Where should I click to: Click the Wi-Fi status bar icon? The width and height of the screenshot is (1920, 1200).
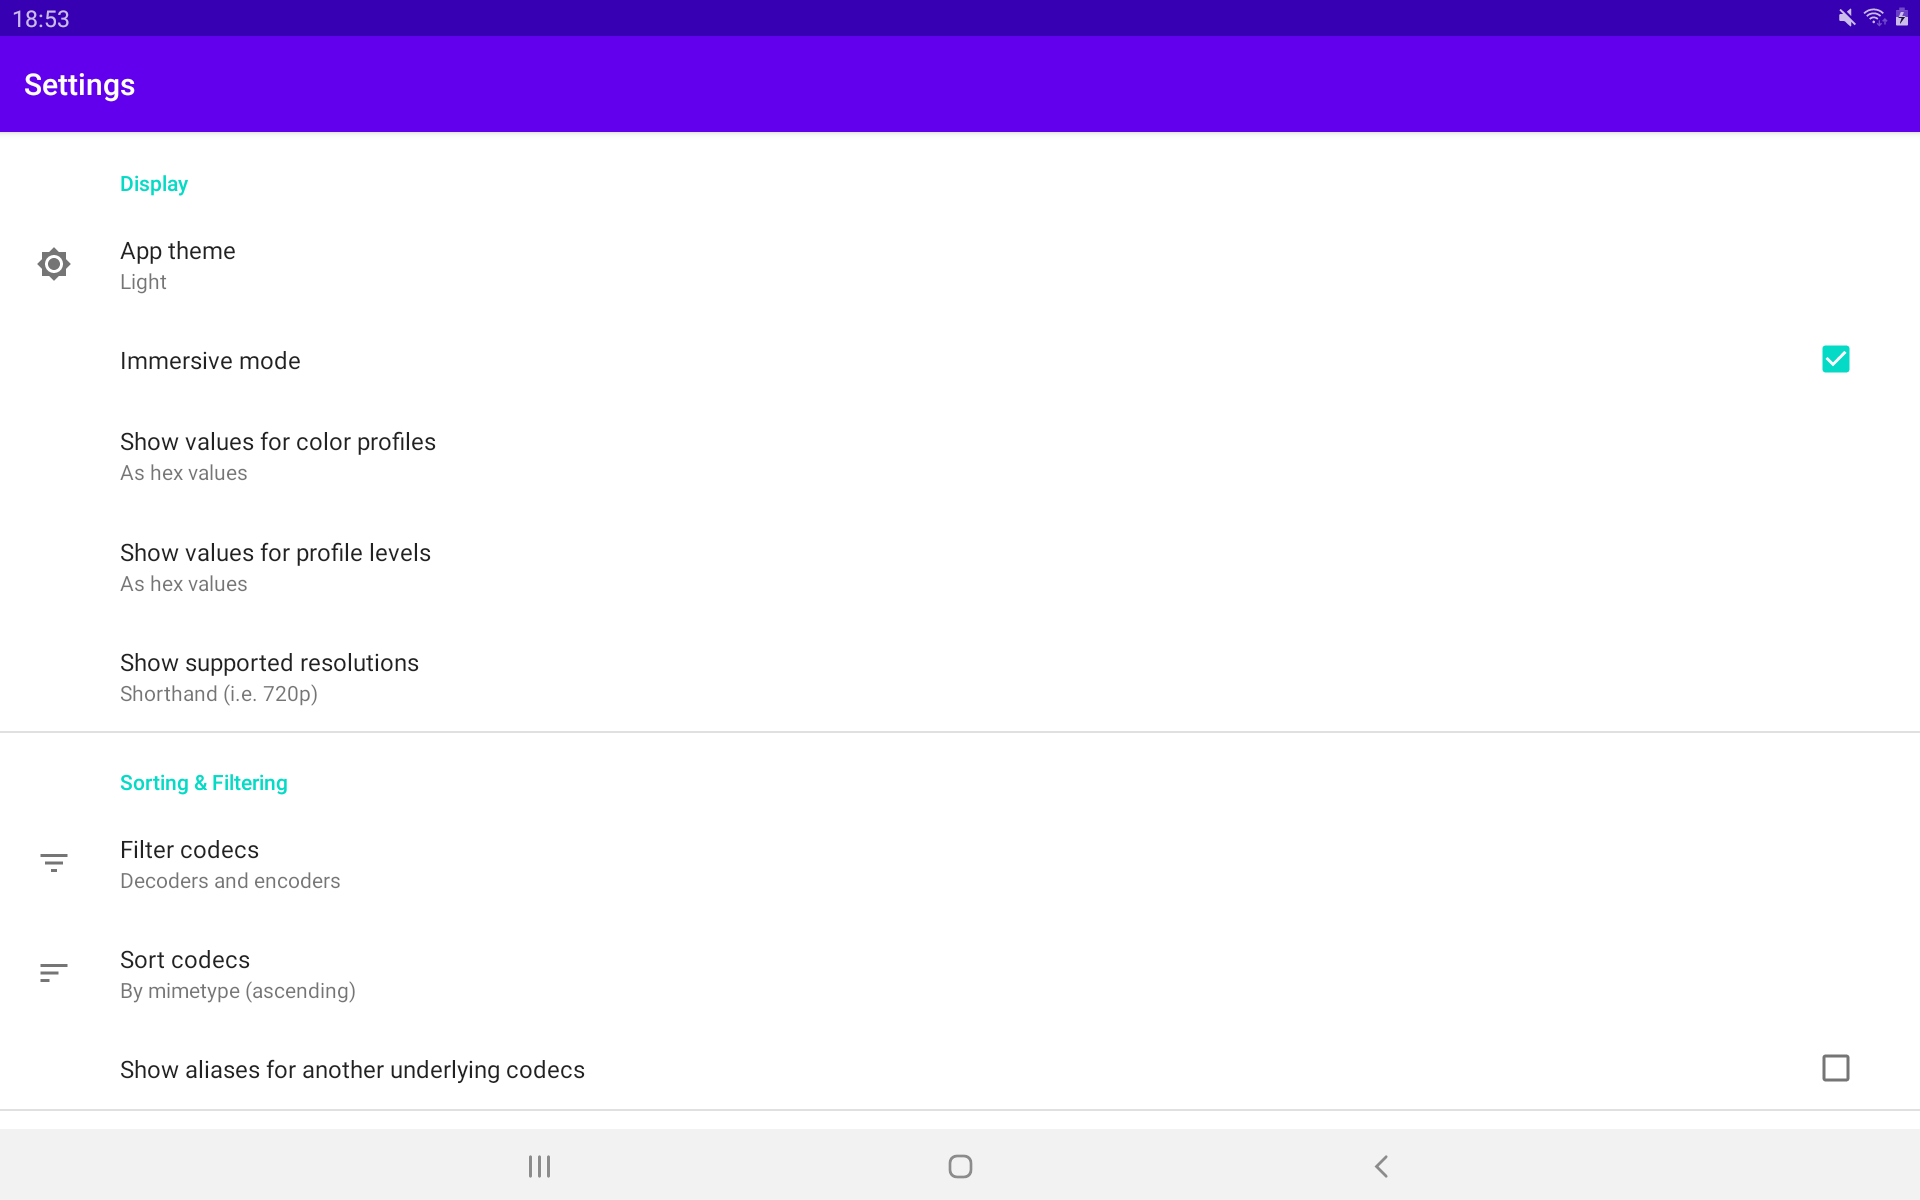pos(1875,16)
